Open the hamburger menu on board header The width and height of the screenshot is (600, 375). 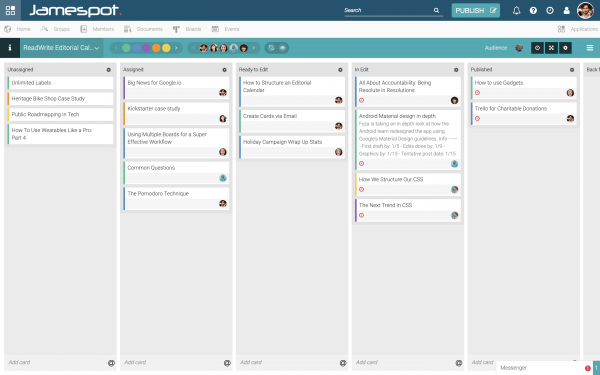pos(590,48)
